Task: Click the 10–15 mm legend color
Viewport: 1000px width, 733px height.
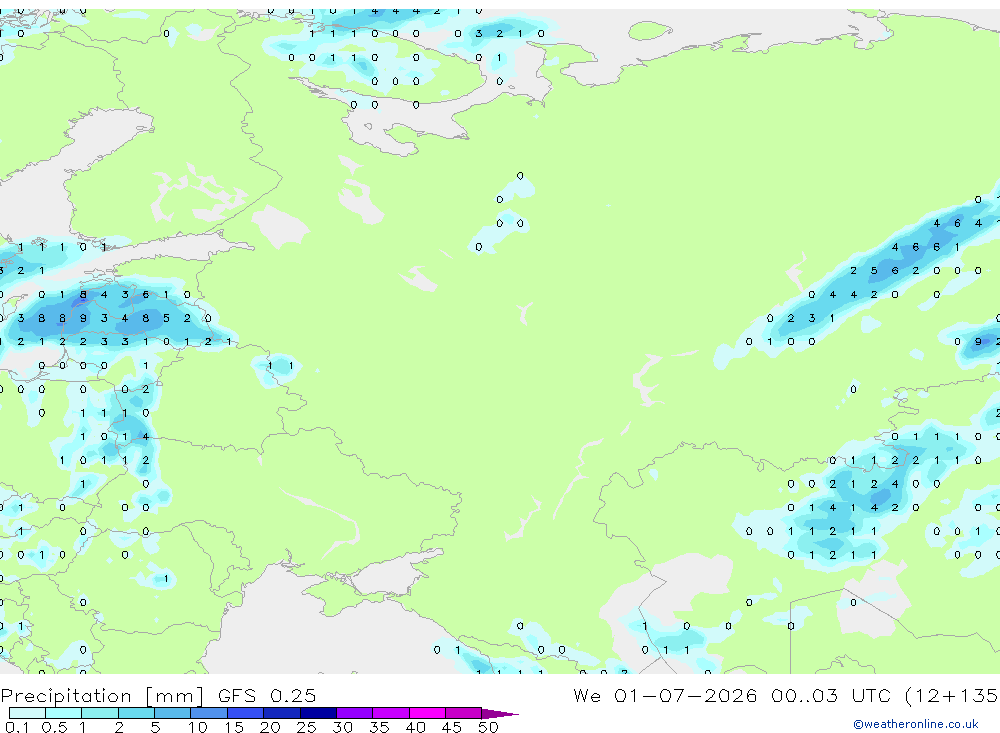Action: 209,713
